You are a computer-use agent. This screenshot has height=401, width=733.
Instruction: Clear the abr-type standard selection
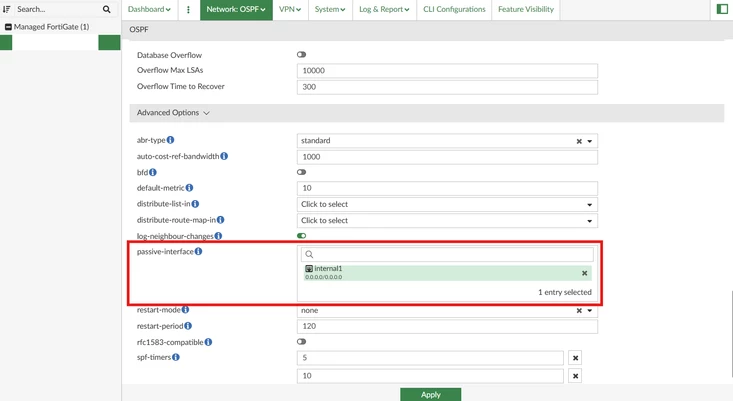pos(579,141)
